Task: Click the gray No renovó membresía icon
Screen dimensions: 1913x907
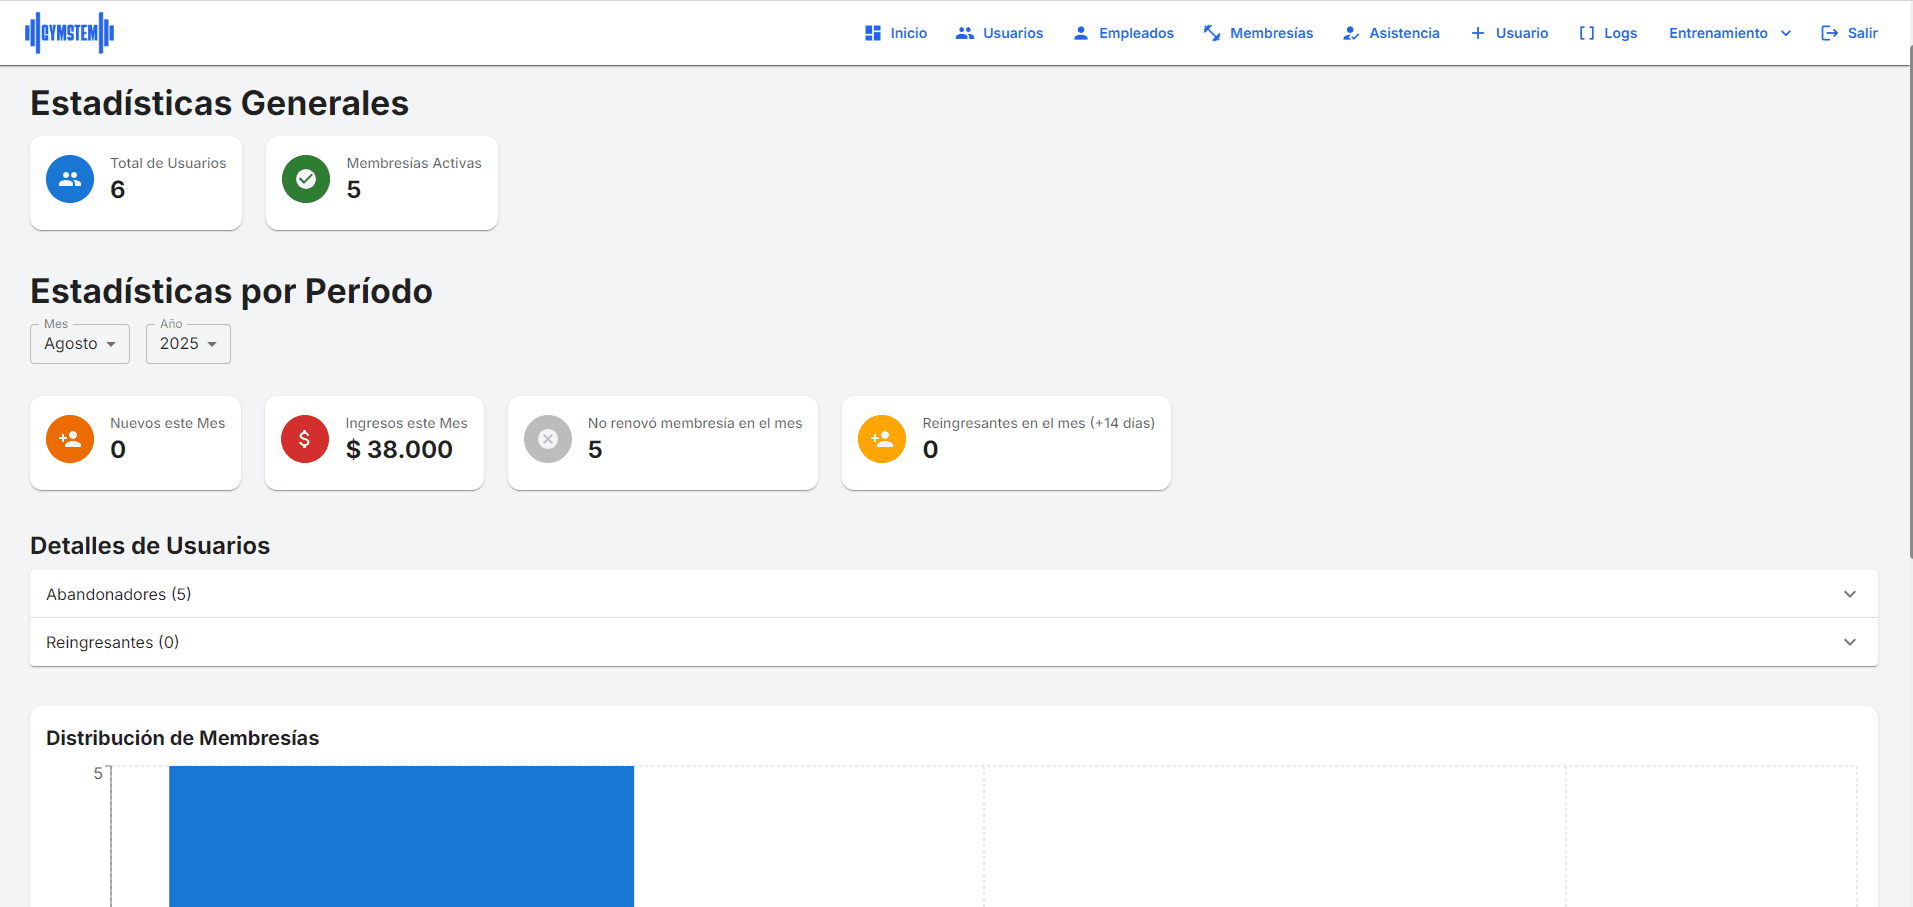Action: (548, 439)
